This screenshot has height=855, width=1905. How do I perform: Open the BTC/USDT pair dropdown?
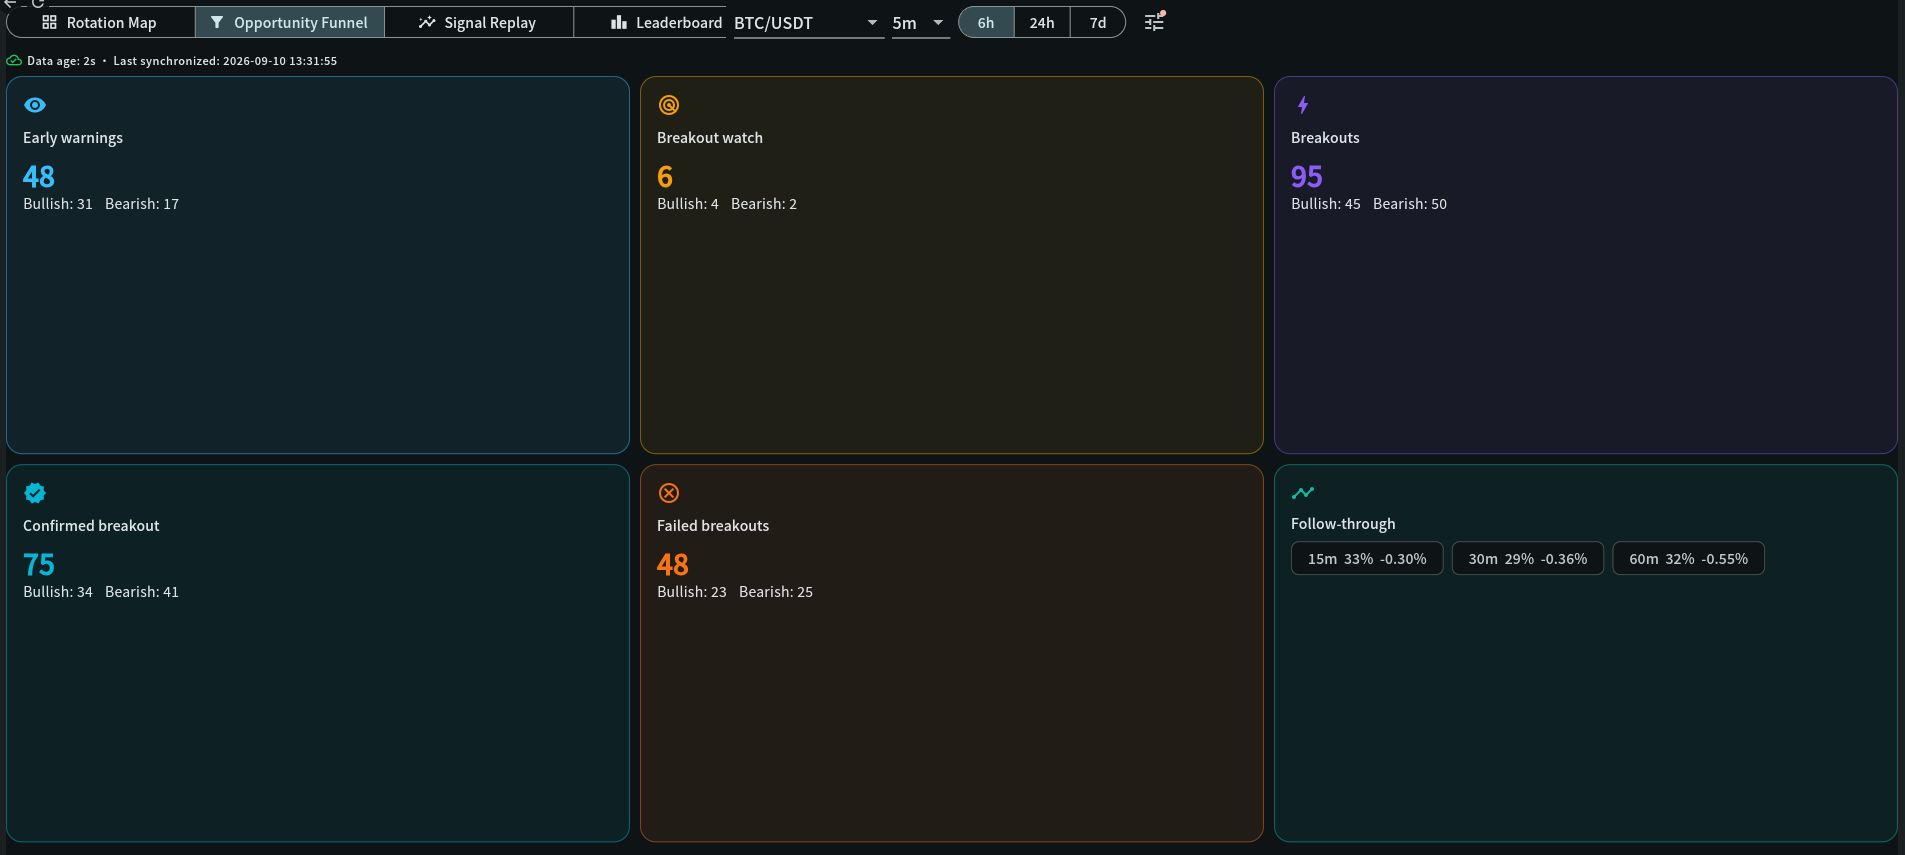[809, 23]
